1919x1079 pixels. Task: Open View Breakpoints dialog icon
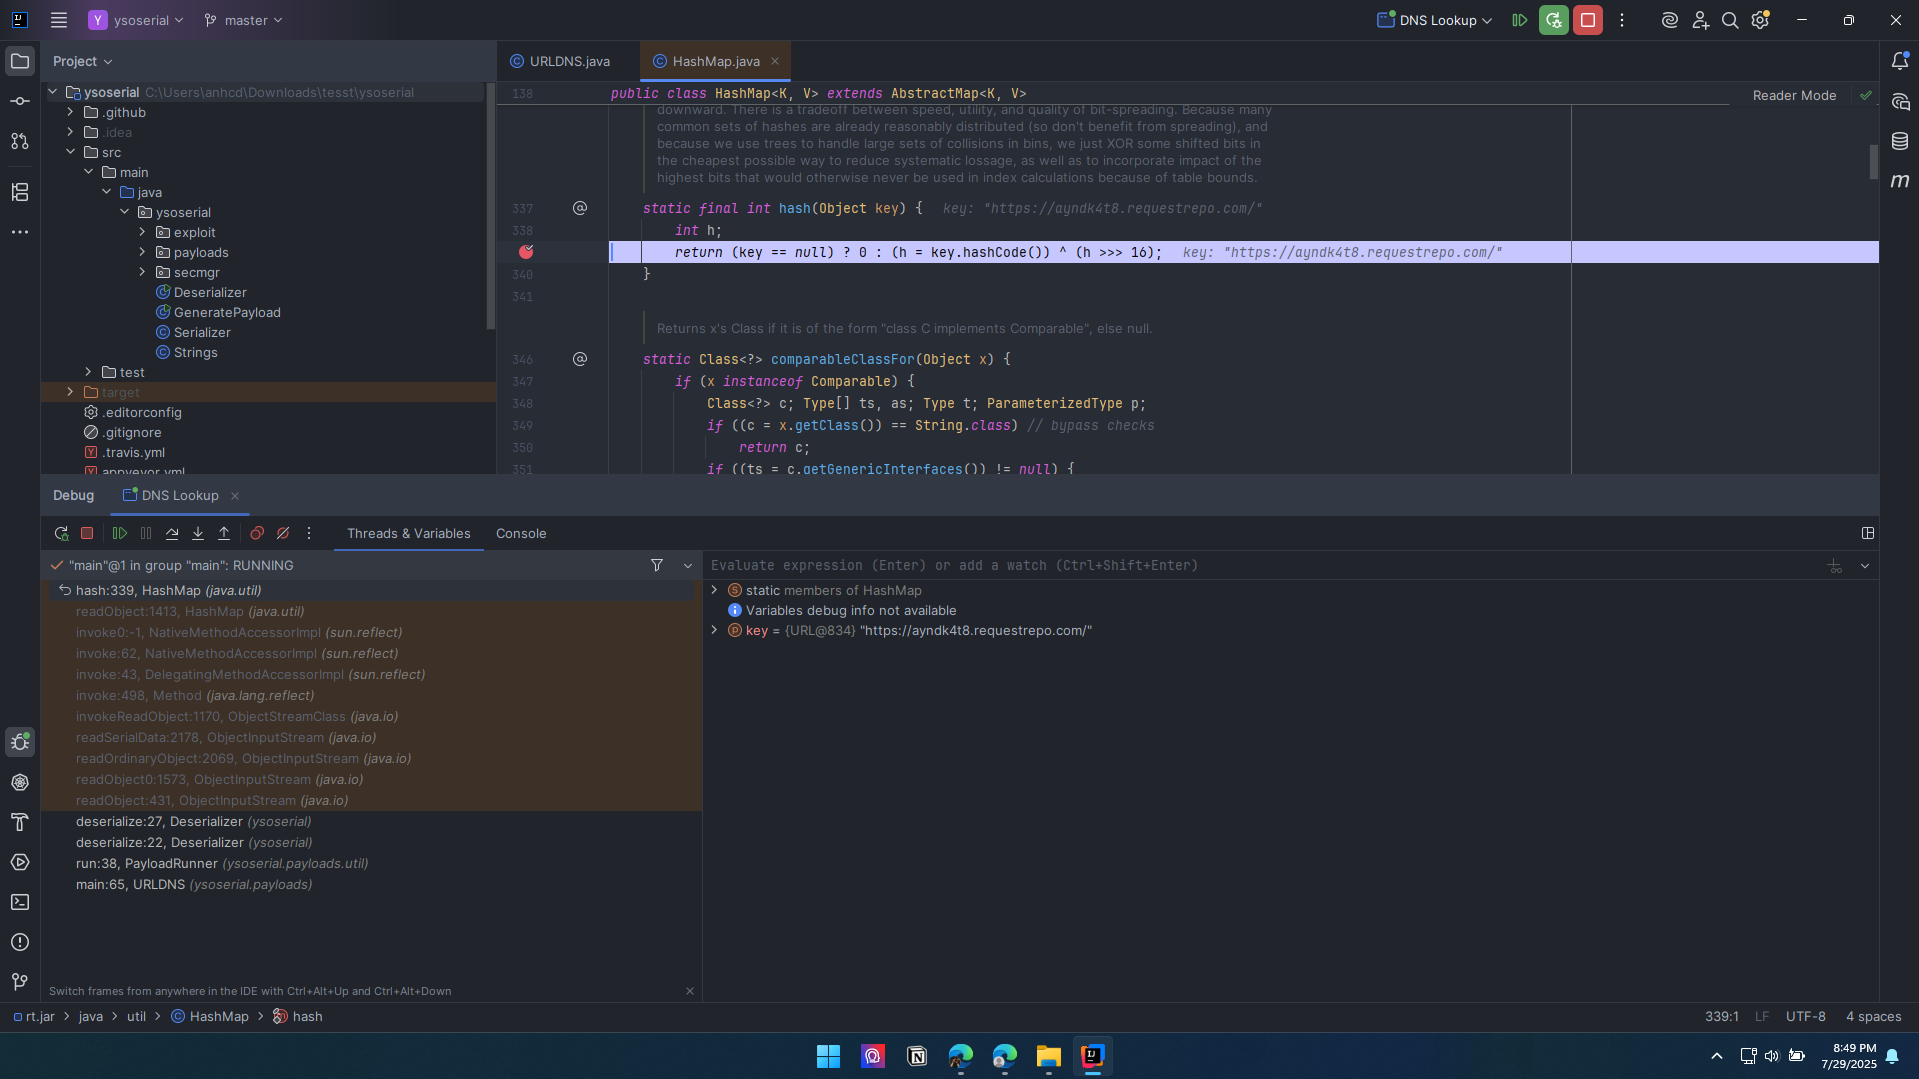pyautogui.click(x=257, y=534)
